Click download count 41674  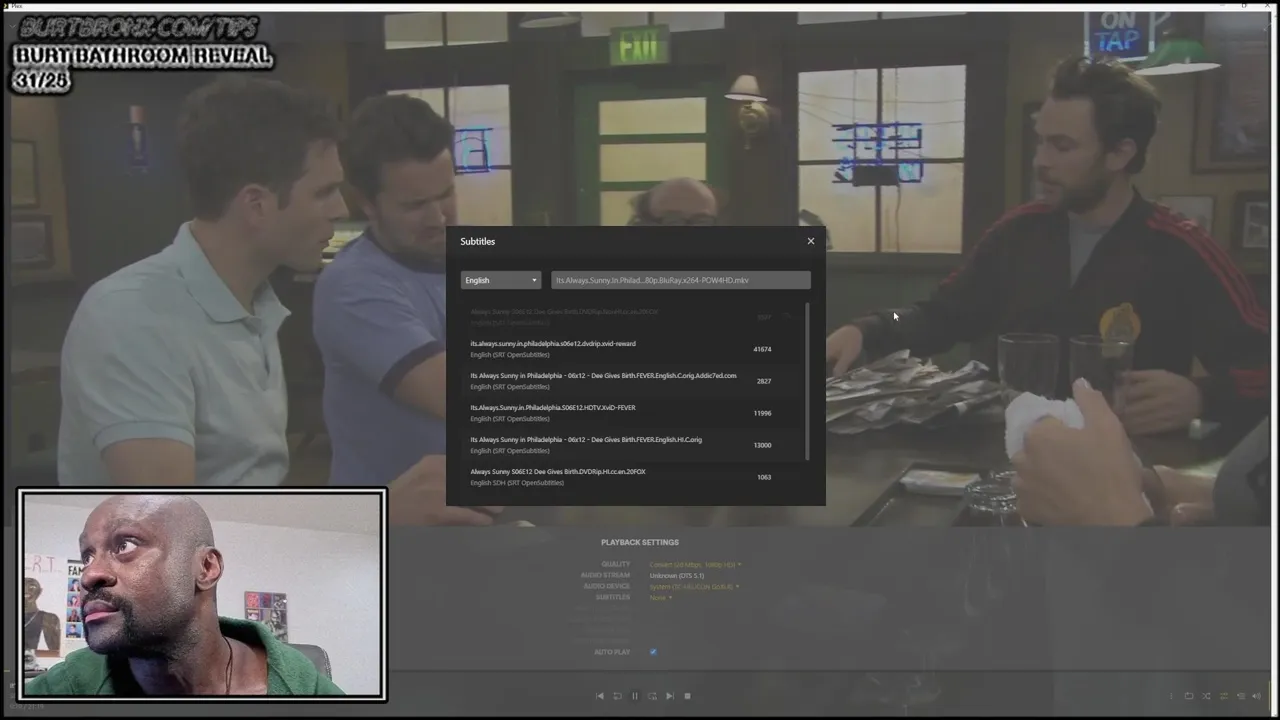pyautogui.click(x=762, y=349)
